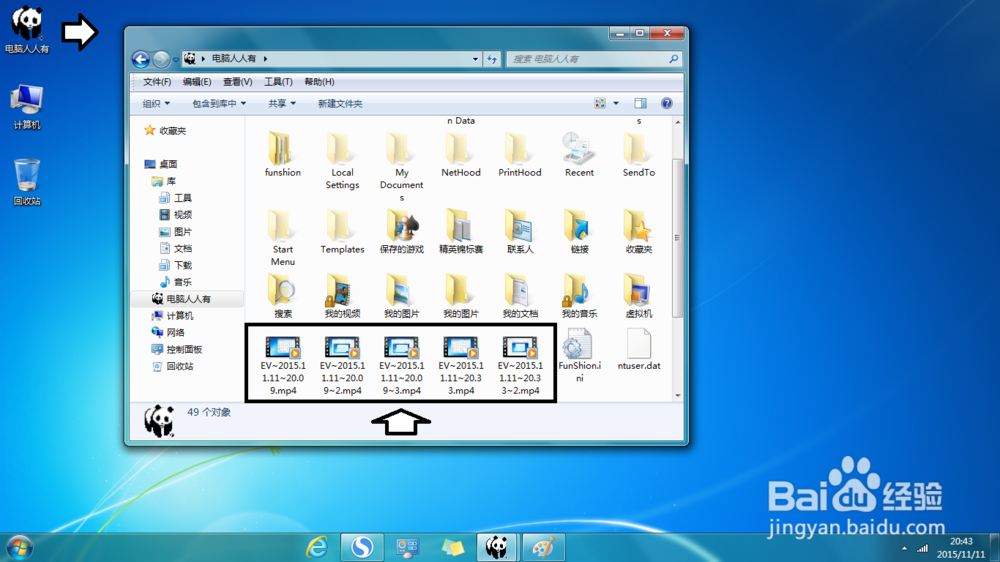Image resolution: width=1000 pixels, height=562 pixels.
Task: Open the 虚拟机 folder
Action: (x=638, y=295)
